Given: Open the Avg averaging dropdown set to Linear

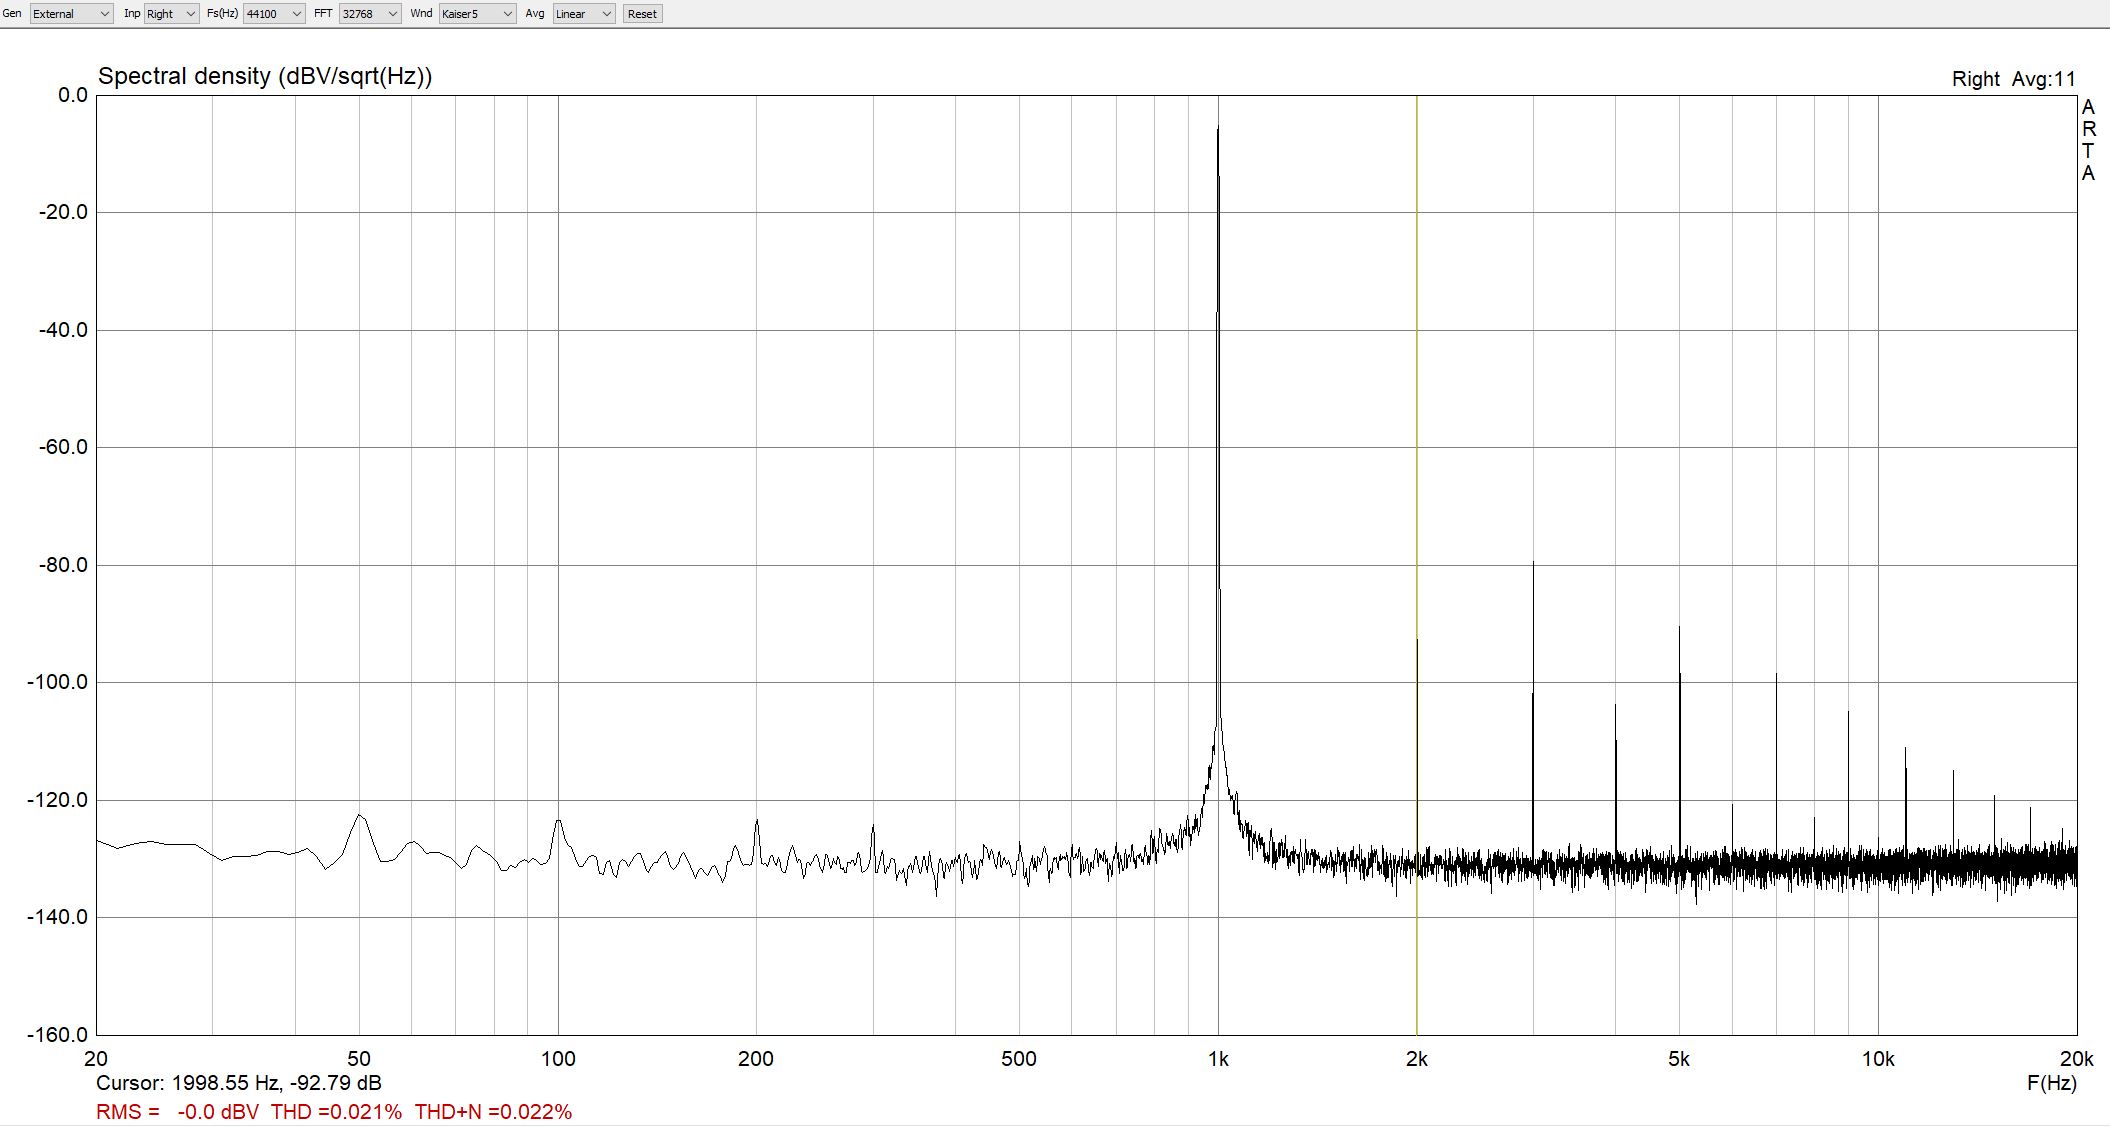Looking at the screenshot, I should (584, 14).
